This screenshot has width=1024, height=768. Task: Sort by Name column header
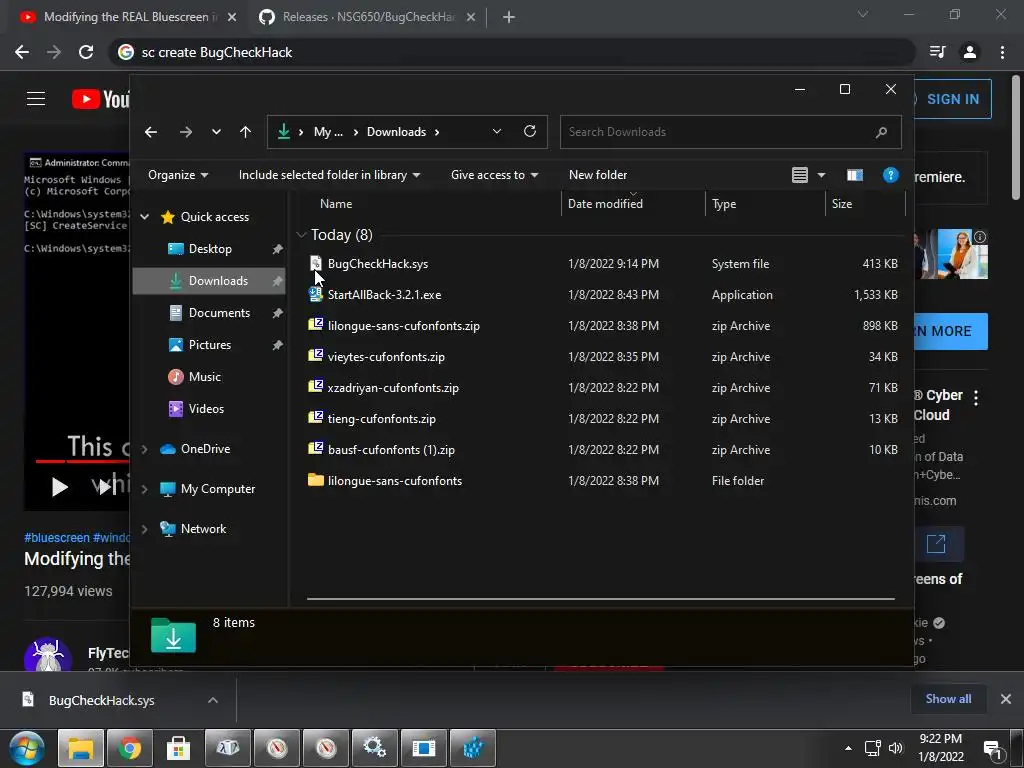click(x=336, y=204)
